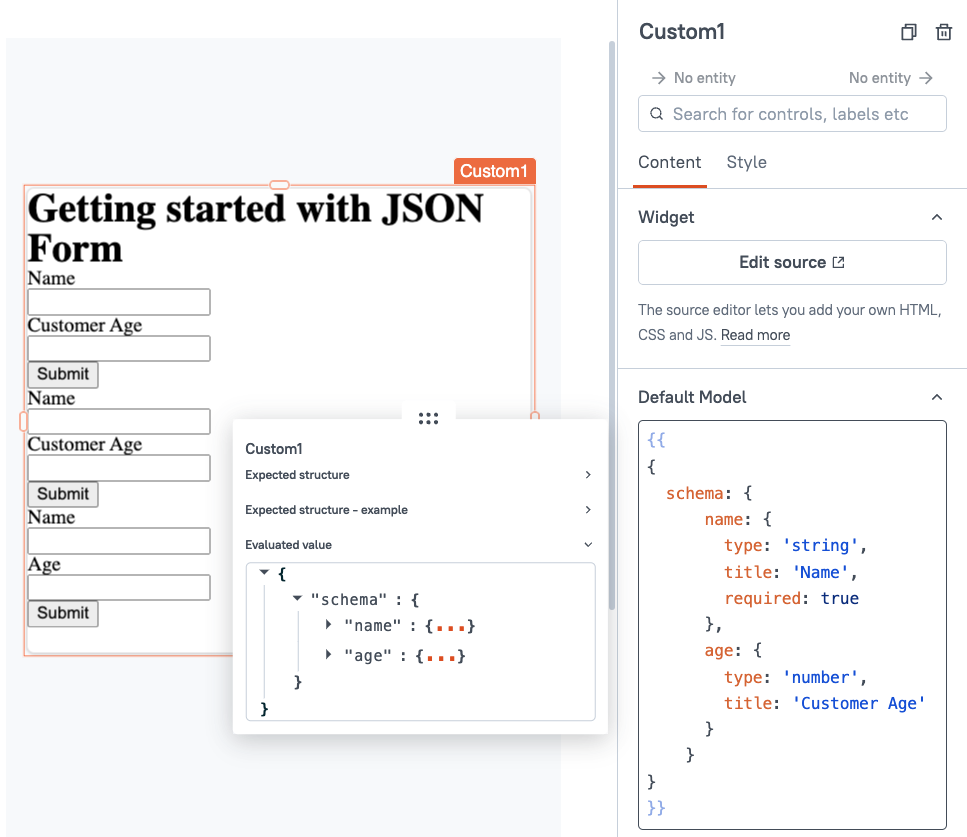Click the drag handle dots on popup
This screenshot has width=967, height=837.
click(x=428, y=419)
